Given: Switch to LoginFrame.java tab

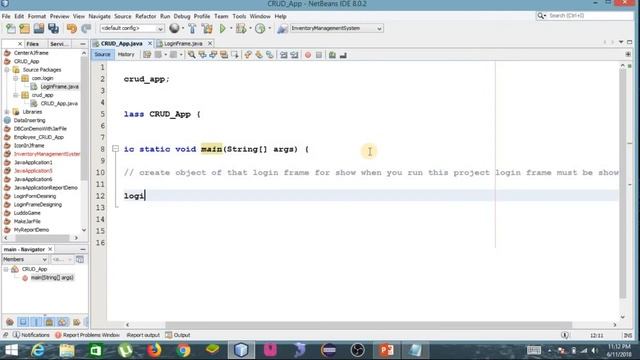Looking at the screenshot, I should pyautogui.click(x=183, y=43).
